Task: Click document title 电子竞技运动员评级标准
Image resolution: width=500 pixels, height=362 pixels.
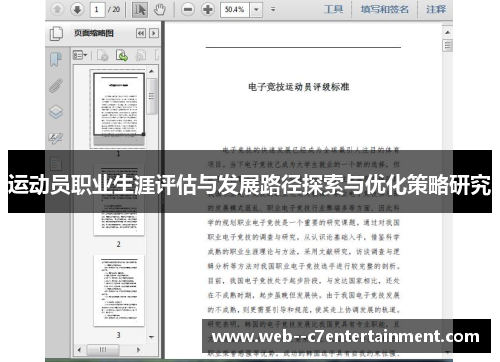Action: (x=298, y=87)
